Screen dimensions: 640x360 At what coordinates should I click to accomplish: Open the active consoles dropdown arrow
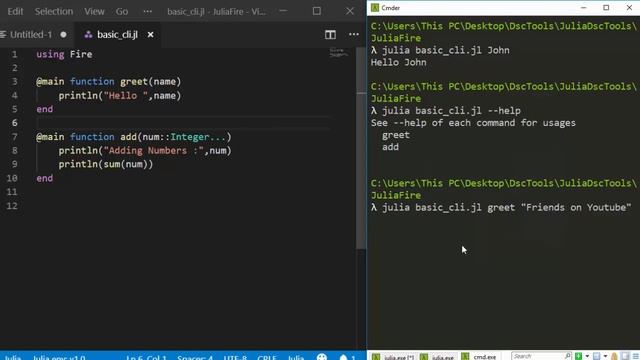pos(605,356)
